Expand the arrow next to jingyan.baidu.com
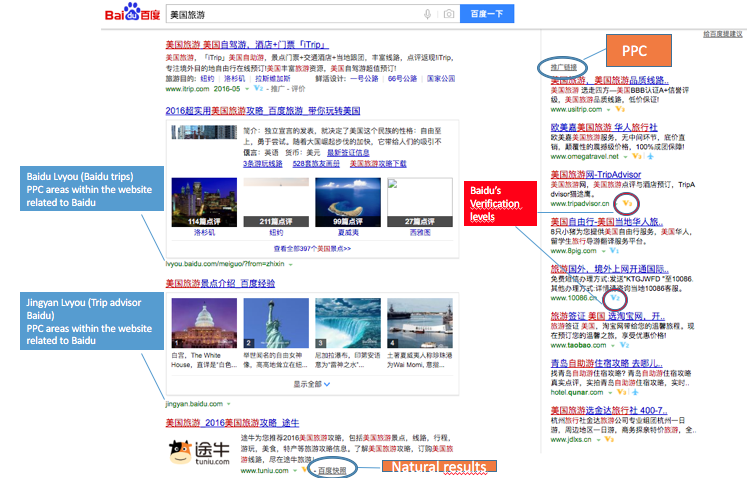Screen dimensions: 750x478 click(x=229, y=404)
